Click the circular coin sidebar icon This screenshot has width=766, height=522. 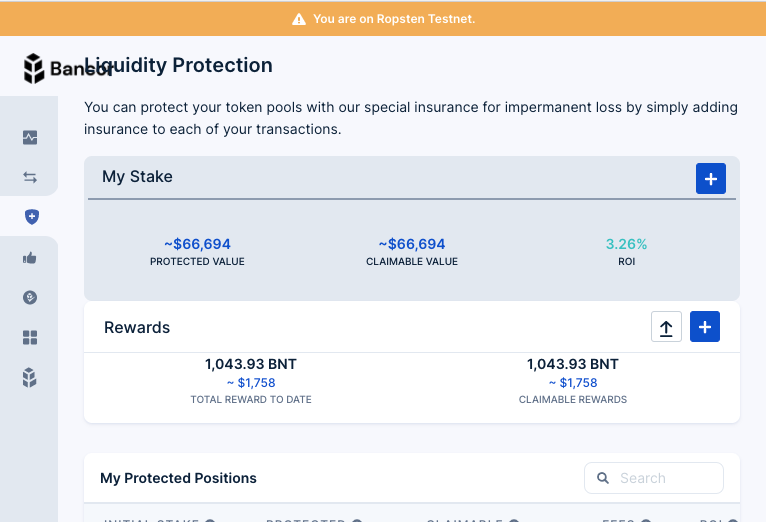(30, 297)
